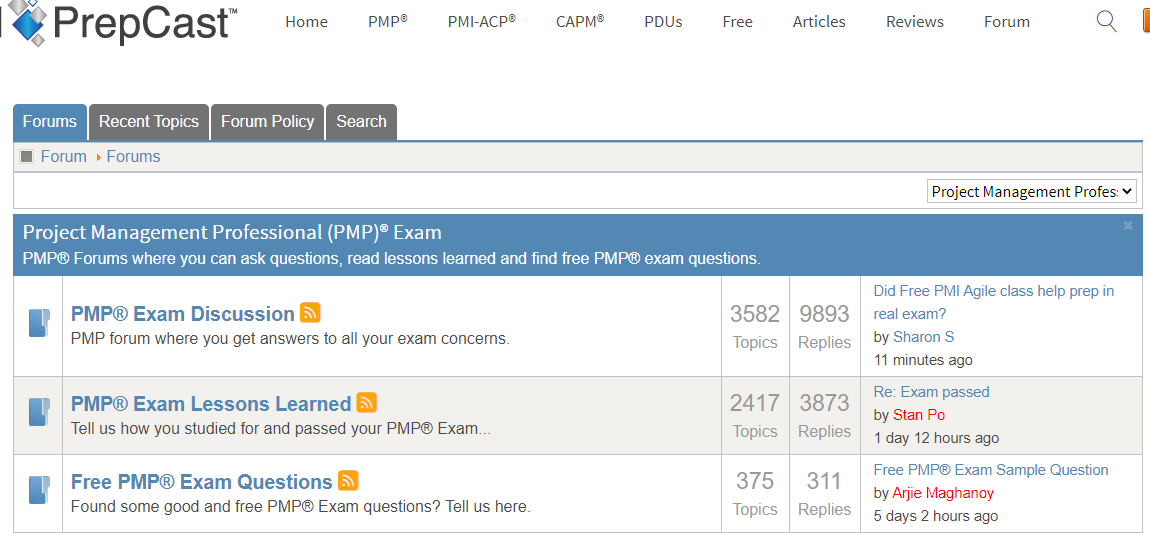Switch to the Recent Topics tab

149,122
